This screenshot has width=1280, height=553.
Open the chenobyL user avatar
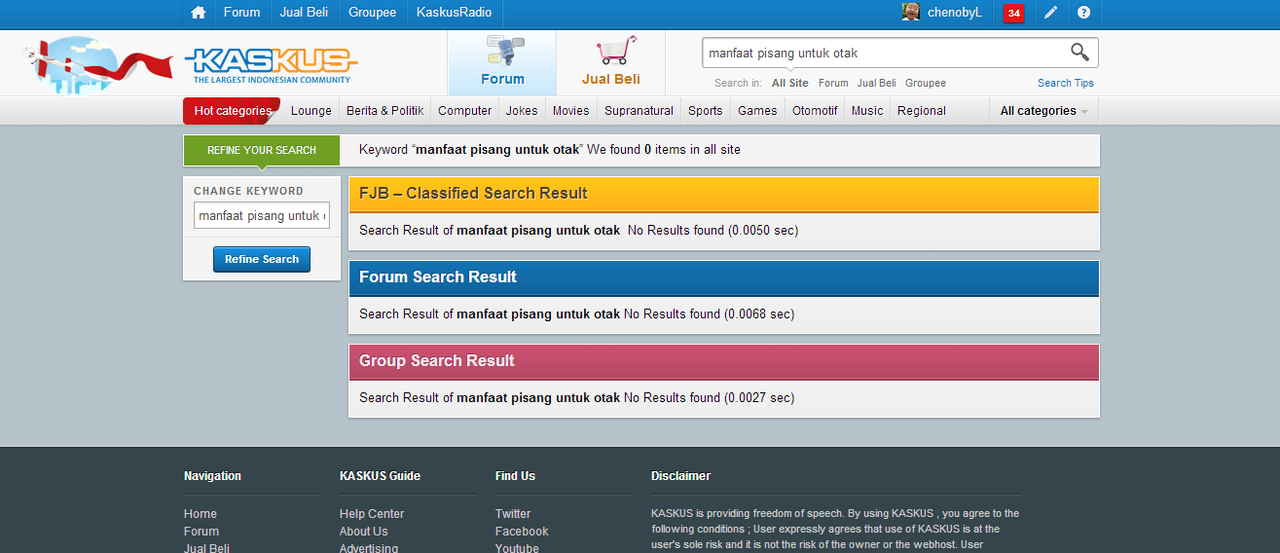point(911,12)
